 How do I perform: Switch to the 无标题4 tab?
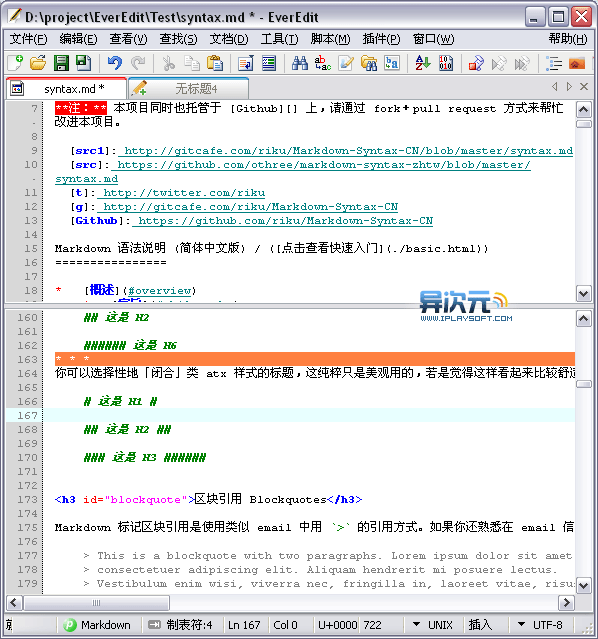[188, 88]
